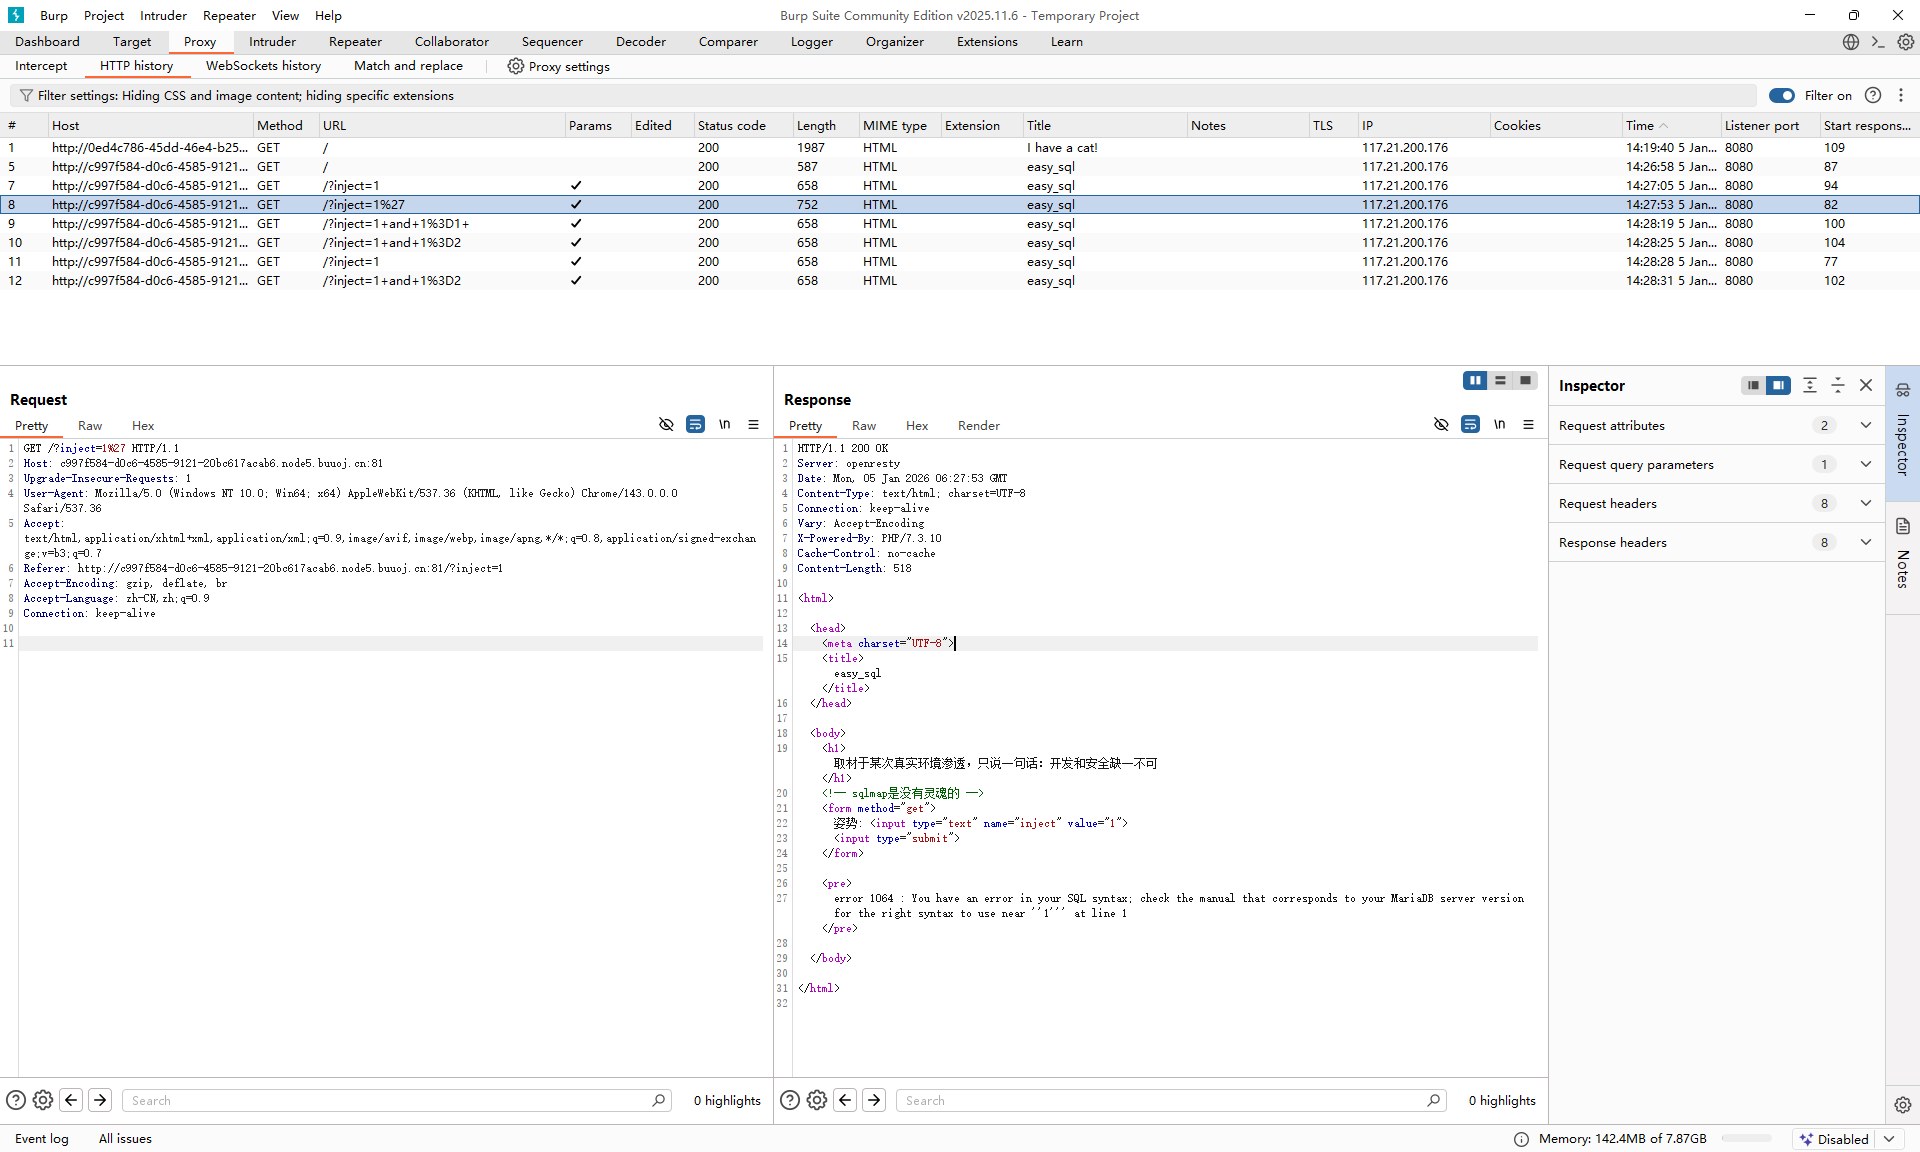
Task: Dock the Inspector panel on the left
Action: [x=1753, y=386]
